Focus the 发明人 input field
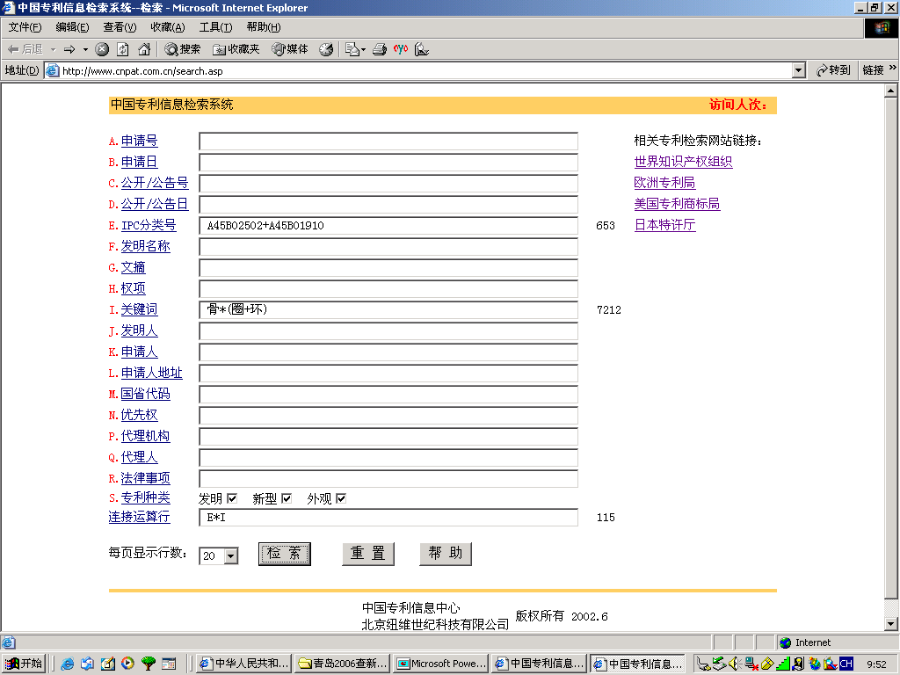 coord(389,331)
